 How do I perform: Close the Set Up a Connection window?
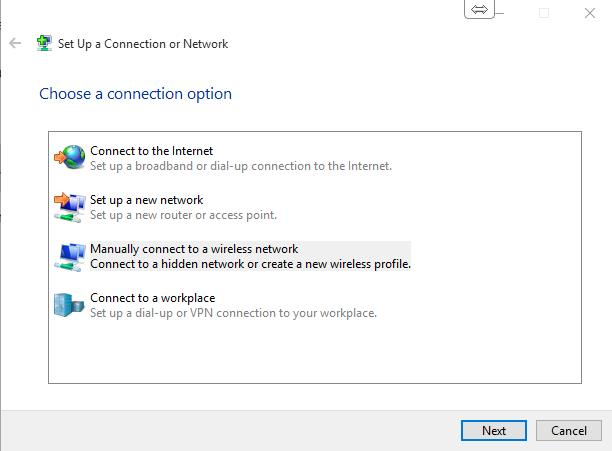point(590,13)
